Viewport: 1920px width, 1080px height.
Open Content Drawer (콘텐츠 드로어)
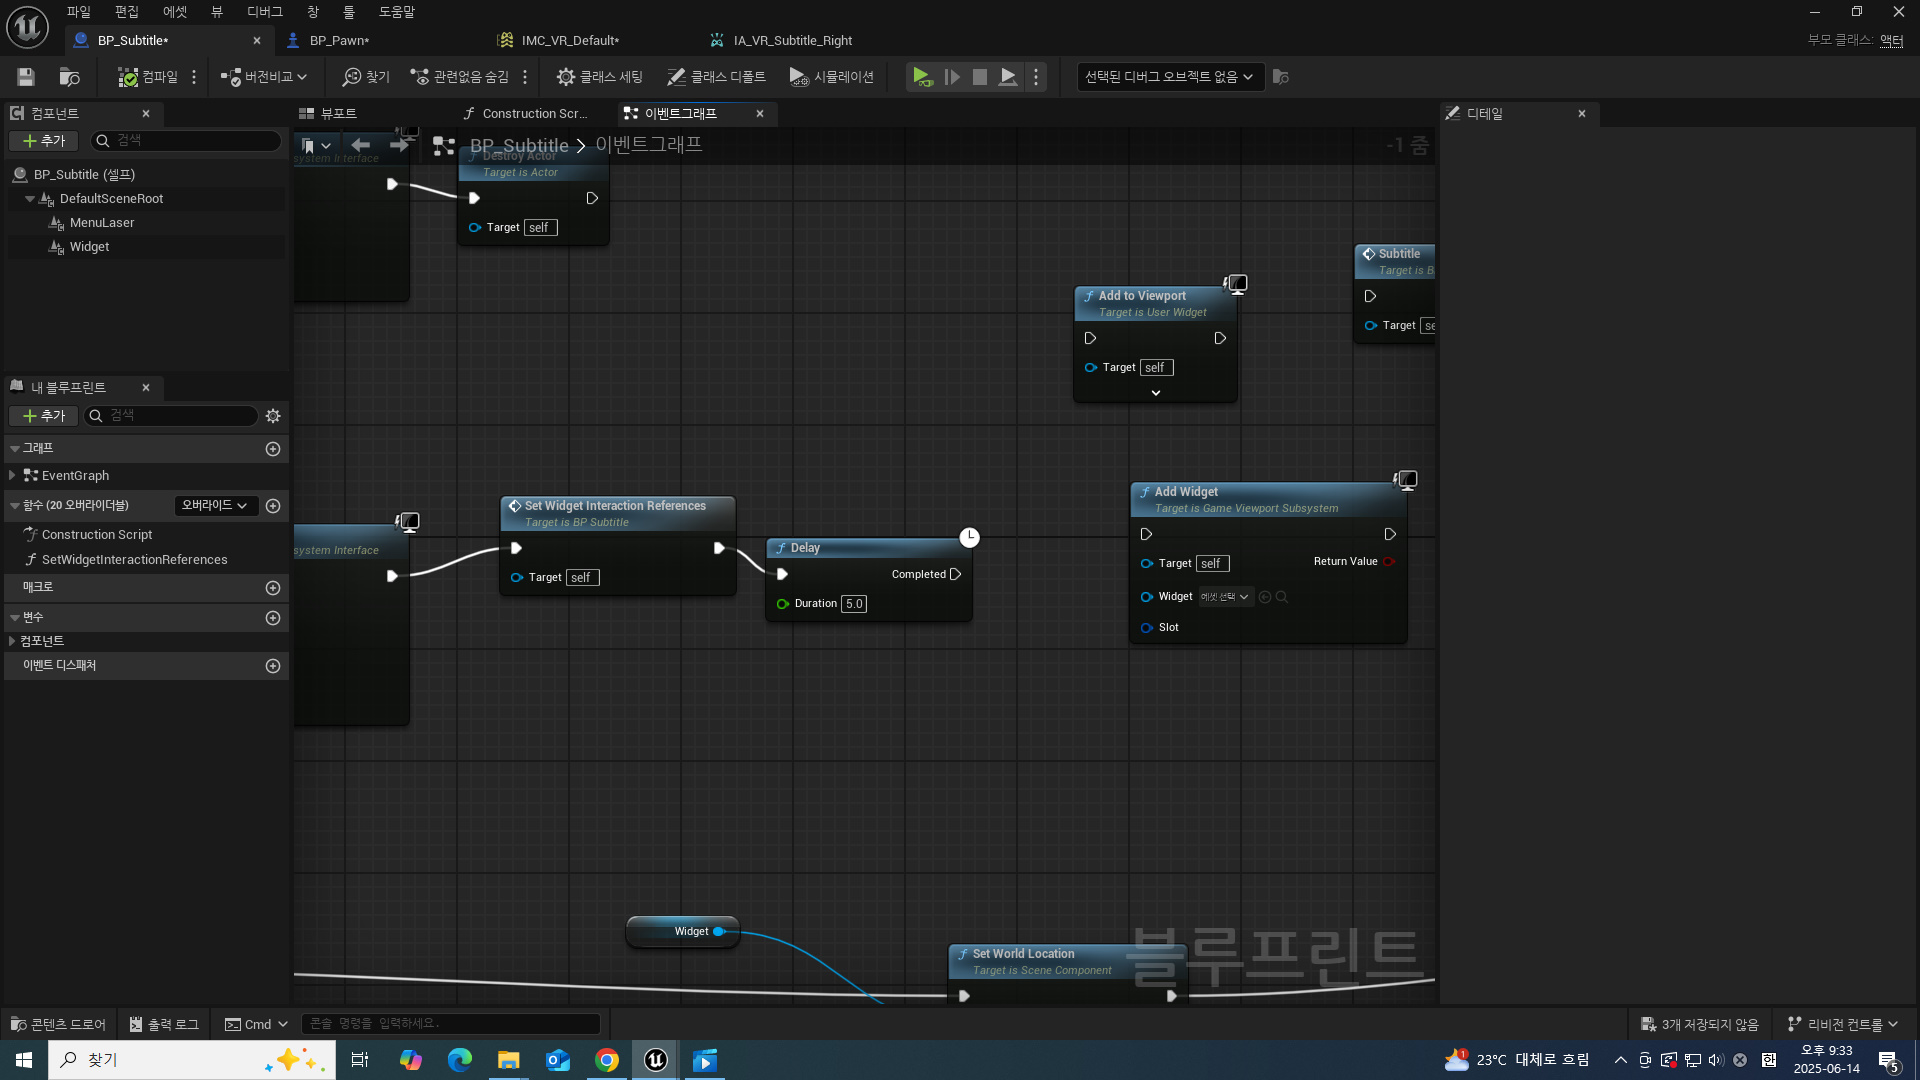point(58,1025)
